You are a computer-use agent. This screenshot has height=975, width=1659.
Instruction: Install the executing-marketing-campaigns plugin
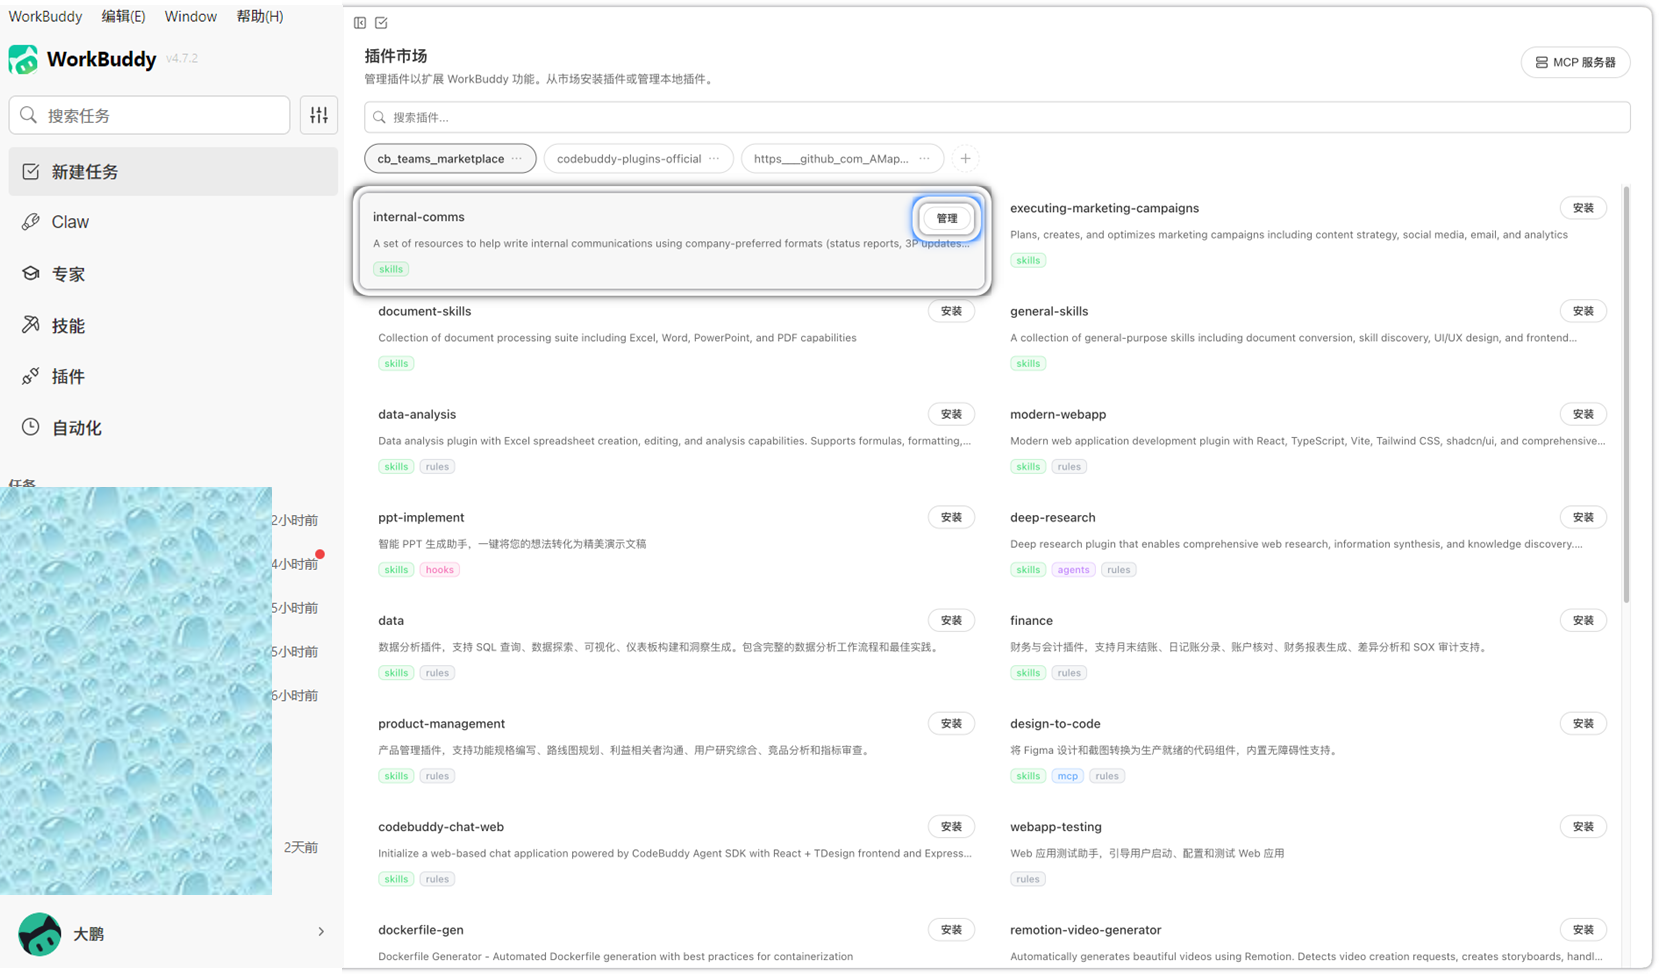[1583, 208]
